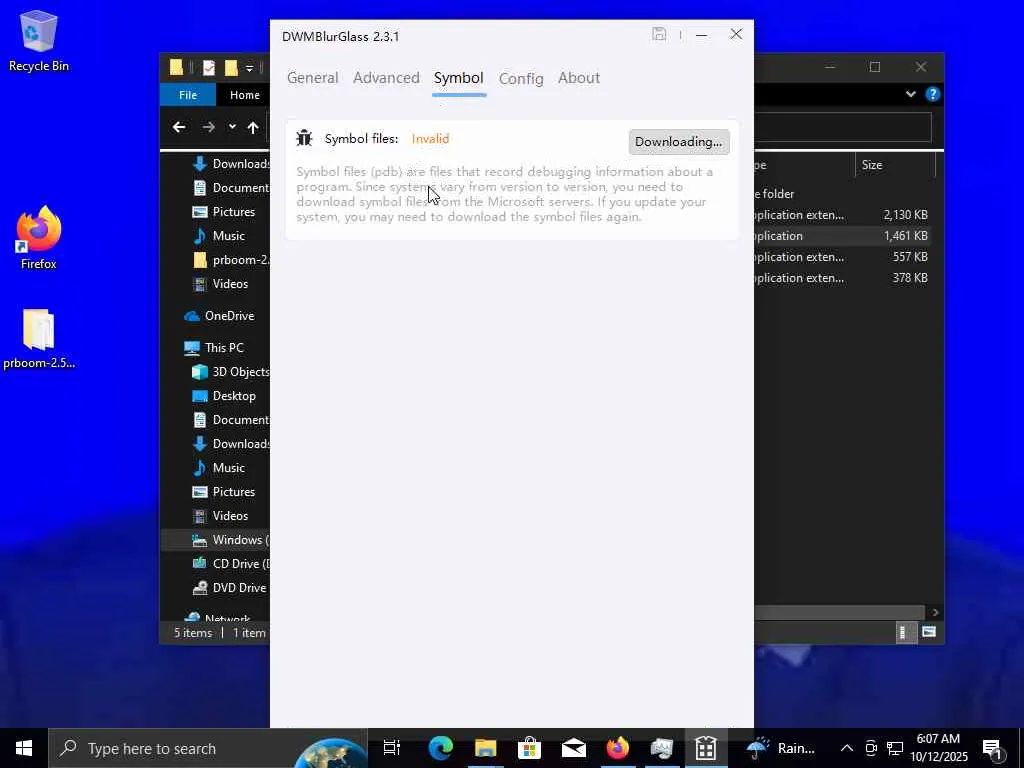Go up one folder level in Explorer

[253, 127]
